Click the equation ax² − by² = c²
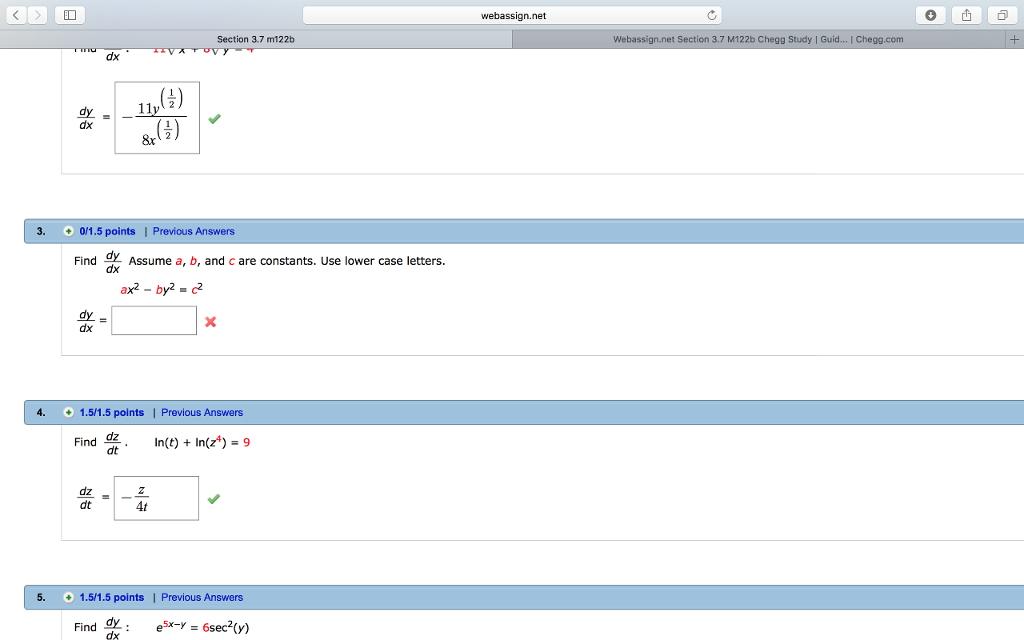 [x=161, y=289]
